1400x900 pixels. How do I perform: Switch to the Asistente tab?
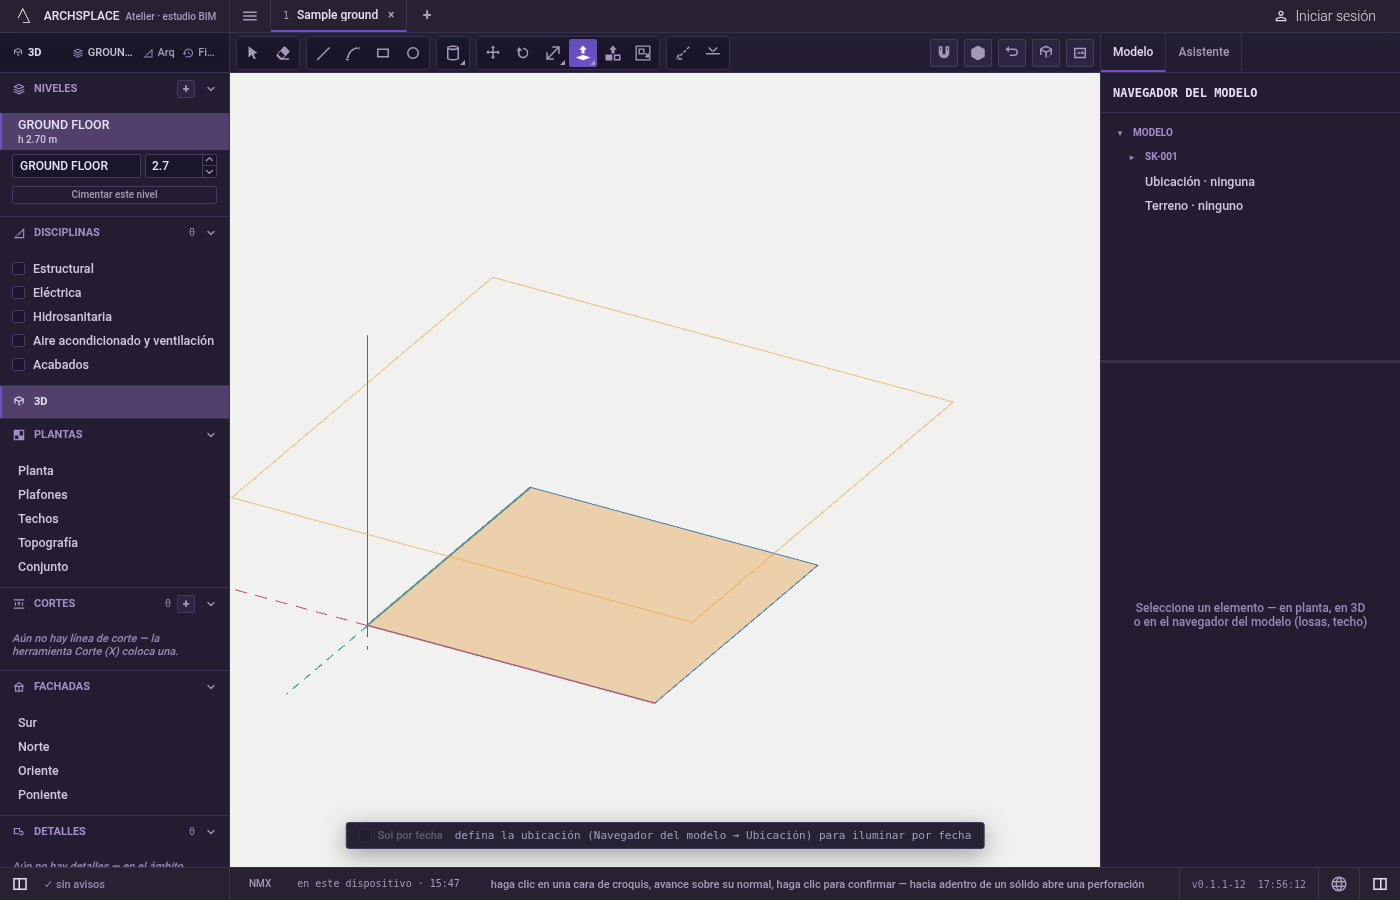1204,52
